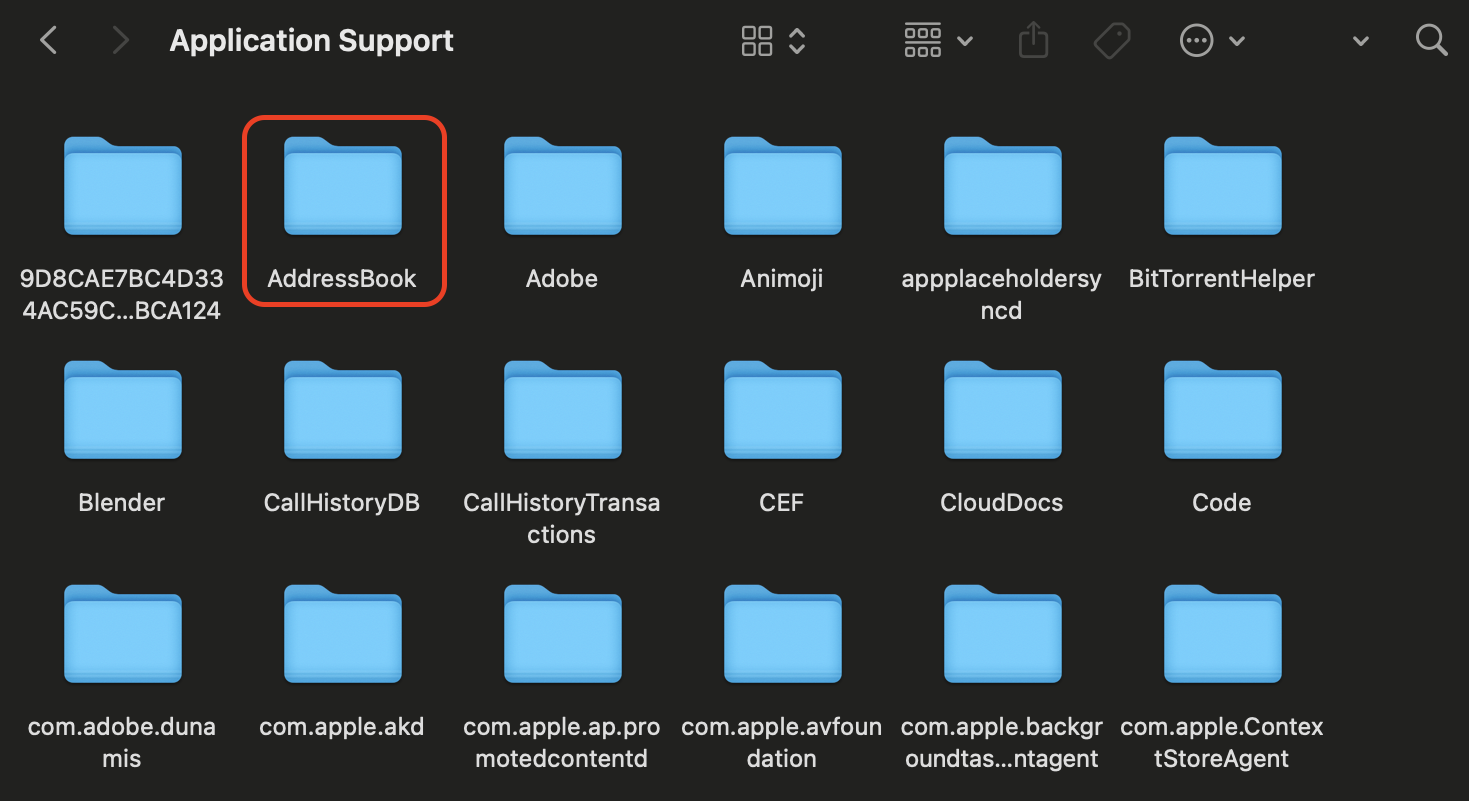Expand the view options chevron
1469x801 pixels.
(796, 40)
